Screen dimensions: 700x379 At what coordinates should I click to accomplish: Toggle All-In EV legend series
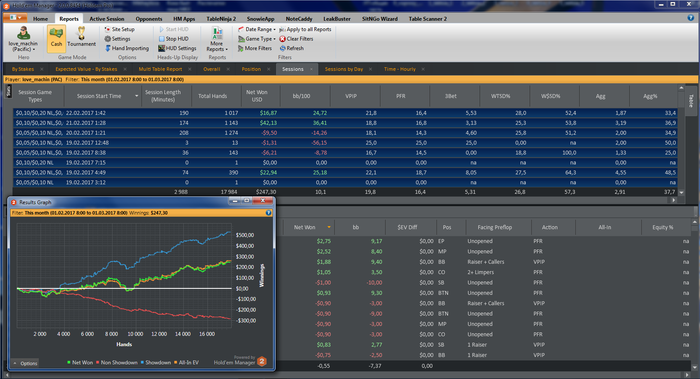tap(186, 362)
